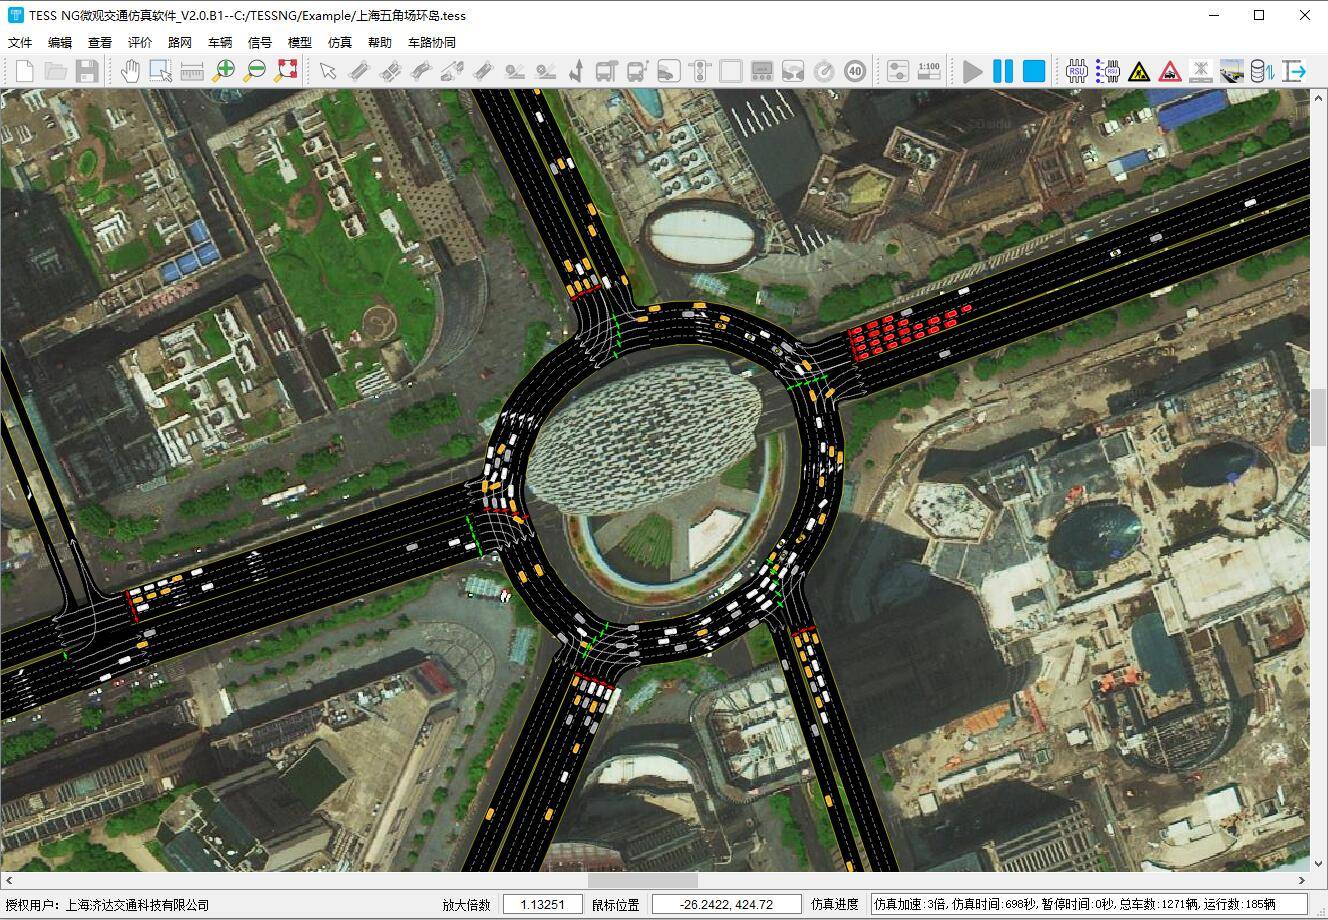Click the road construction warning sign icon

[x=1138, y=71]
